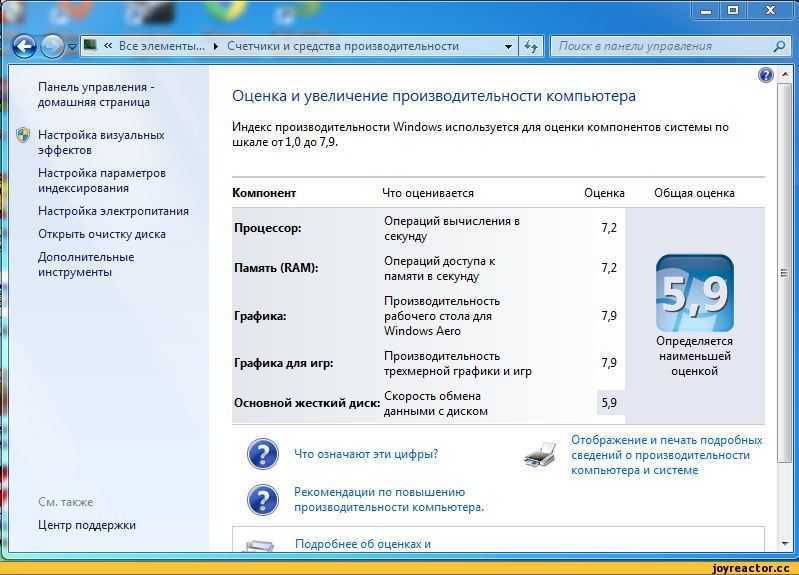This screenshot has width=799, height=575.
Task: Click the 'Общая оценка' column header
Action: coord(695,193)
